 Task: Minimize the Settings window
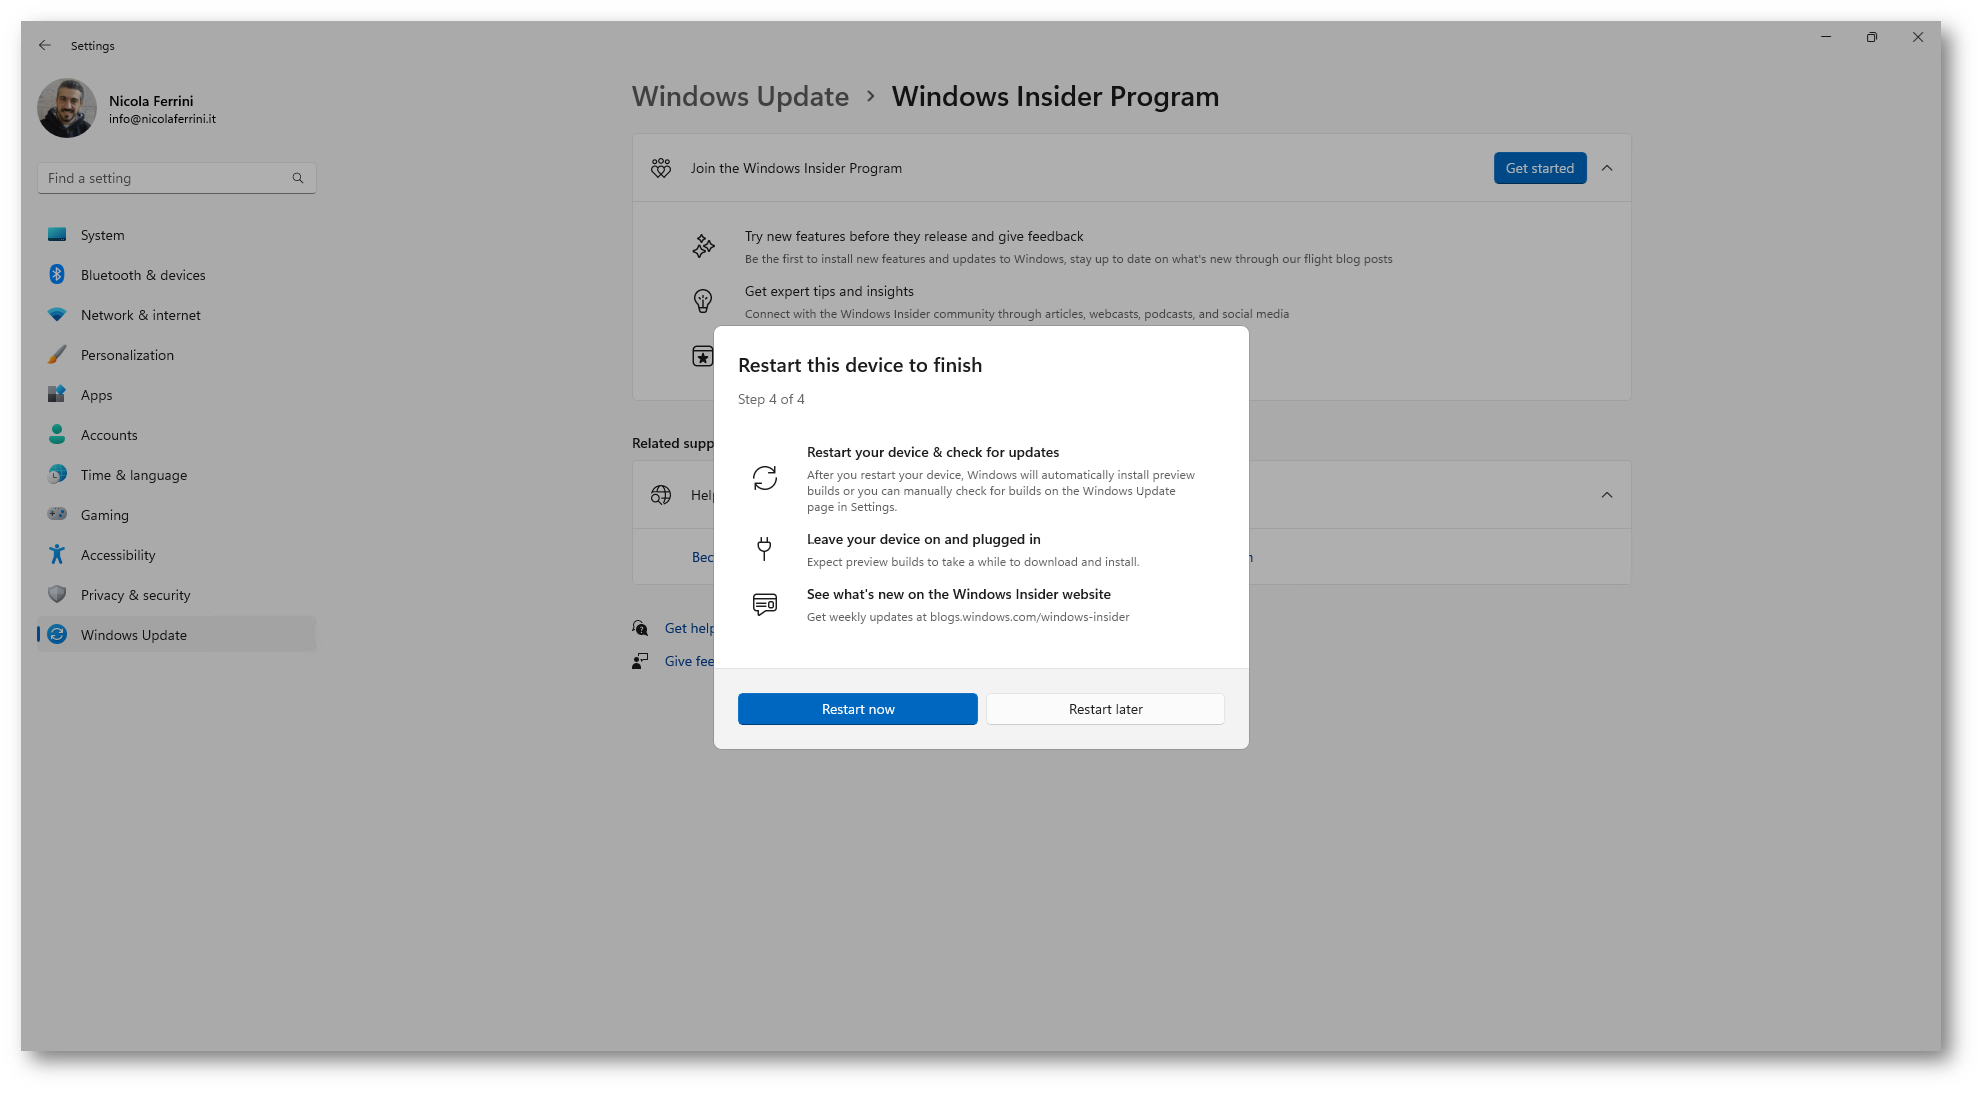1825,37
